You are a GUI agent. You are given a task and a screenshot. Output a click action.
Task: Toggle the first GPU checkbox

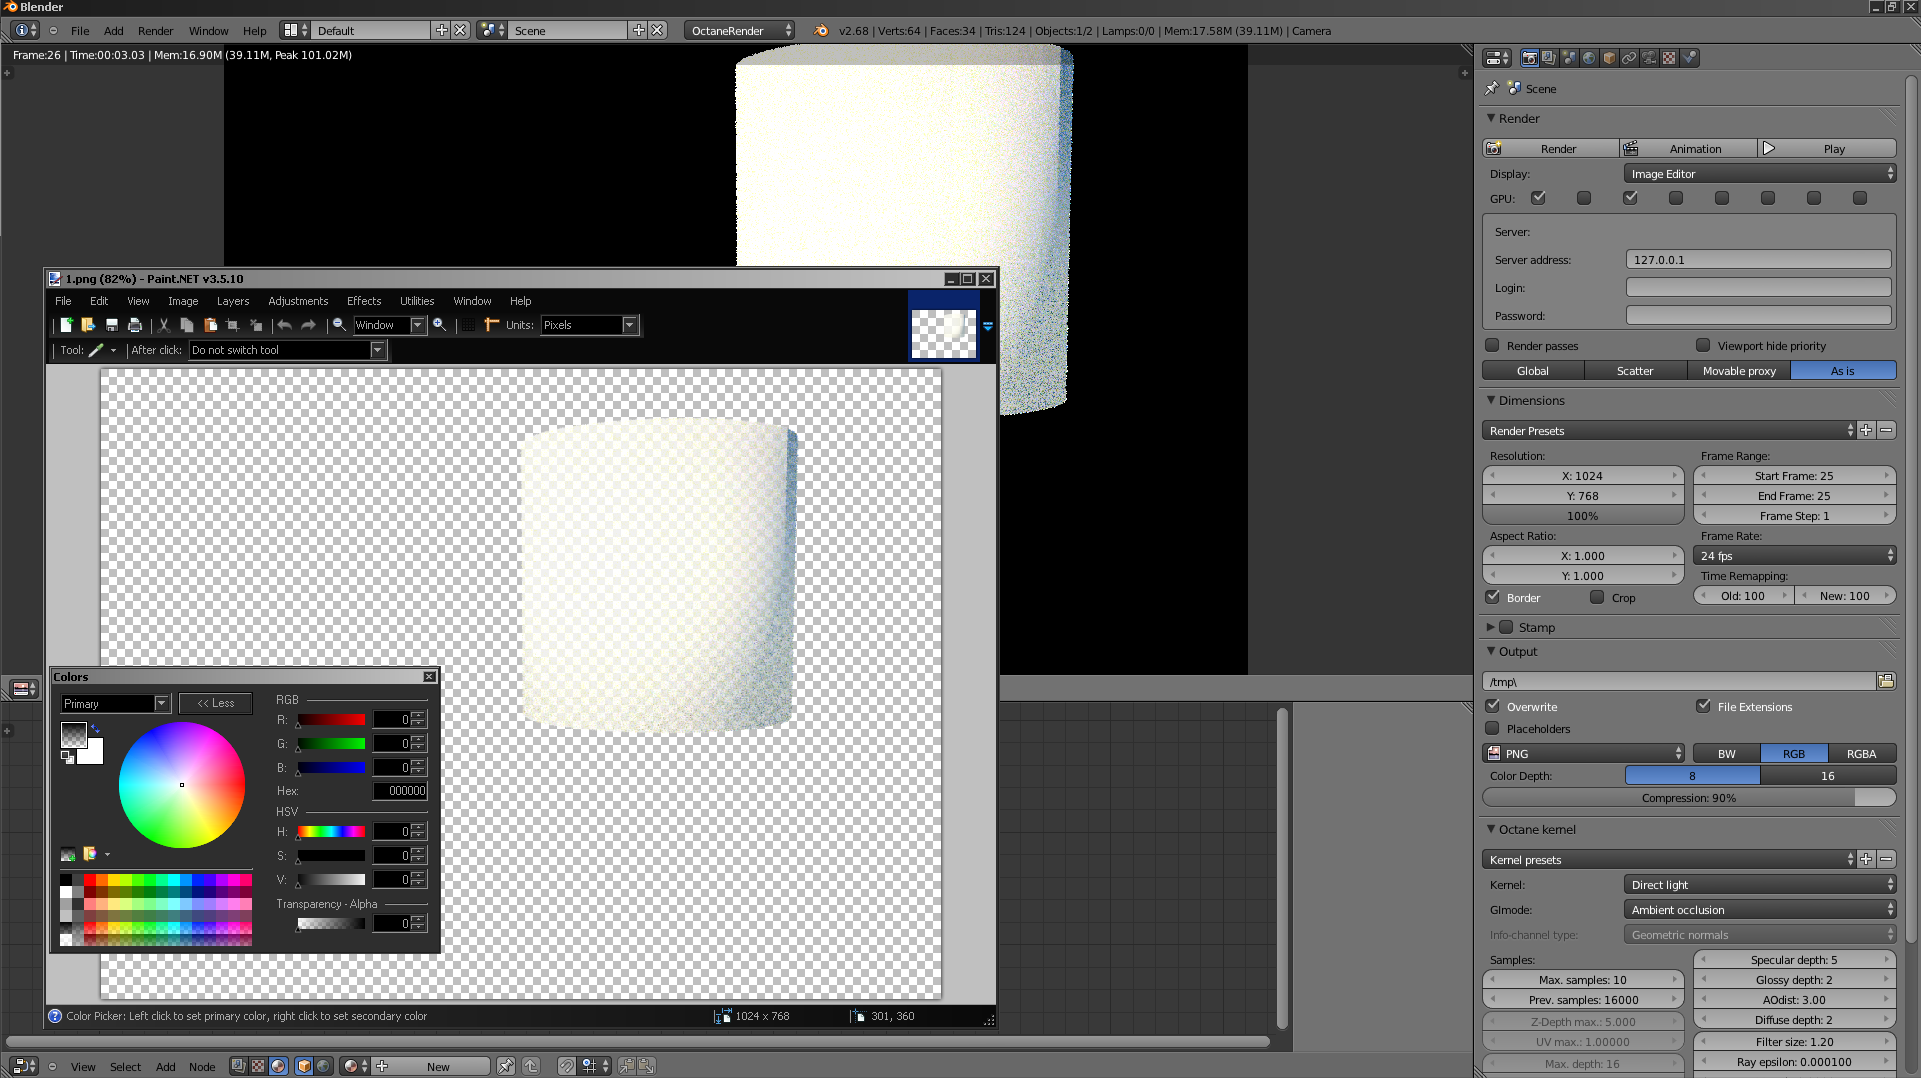click(1538, 198)
